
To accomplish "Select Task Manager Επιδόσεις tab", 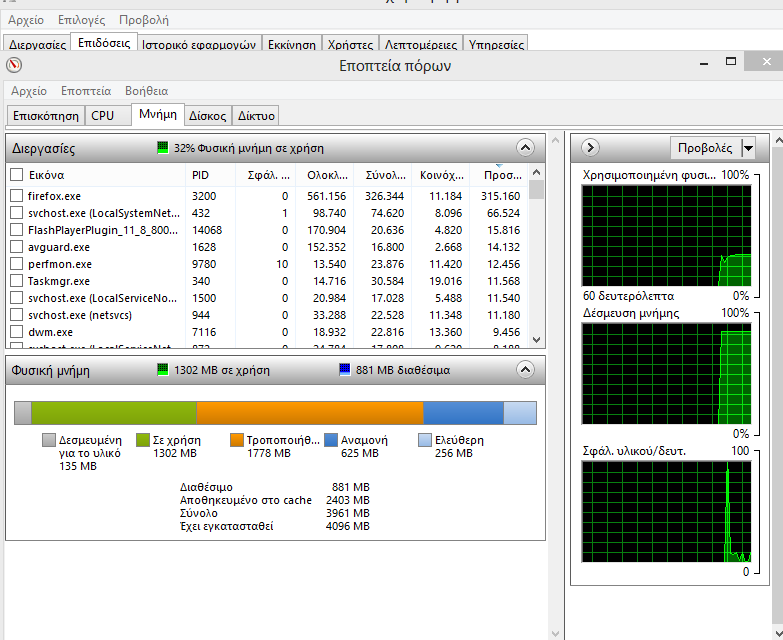I will click(104, 42).
